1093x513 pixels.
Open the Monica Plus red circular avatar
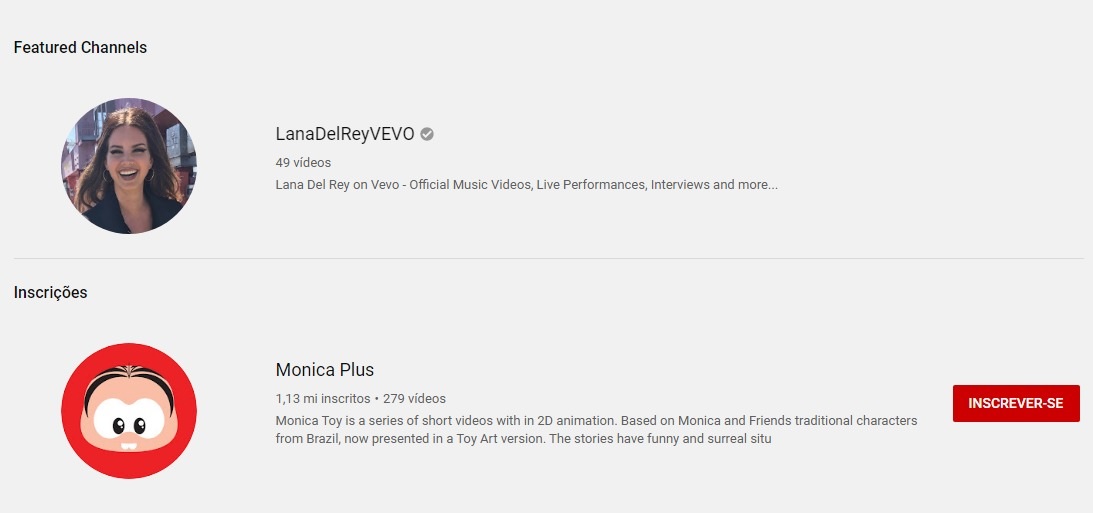point(129,411)
